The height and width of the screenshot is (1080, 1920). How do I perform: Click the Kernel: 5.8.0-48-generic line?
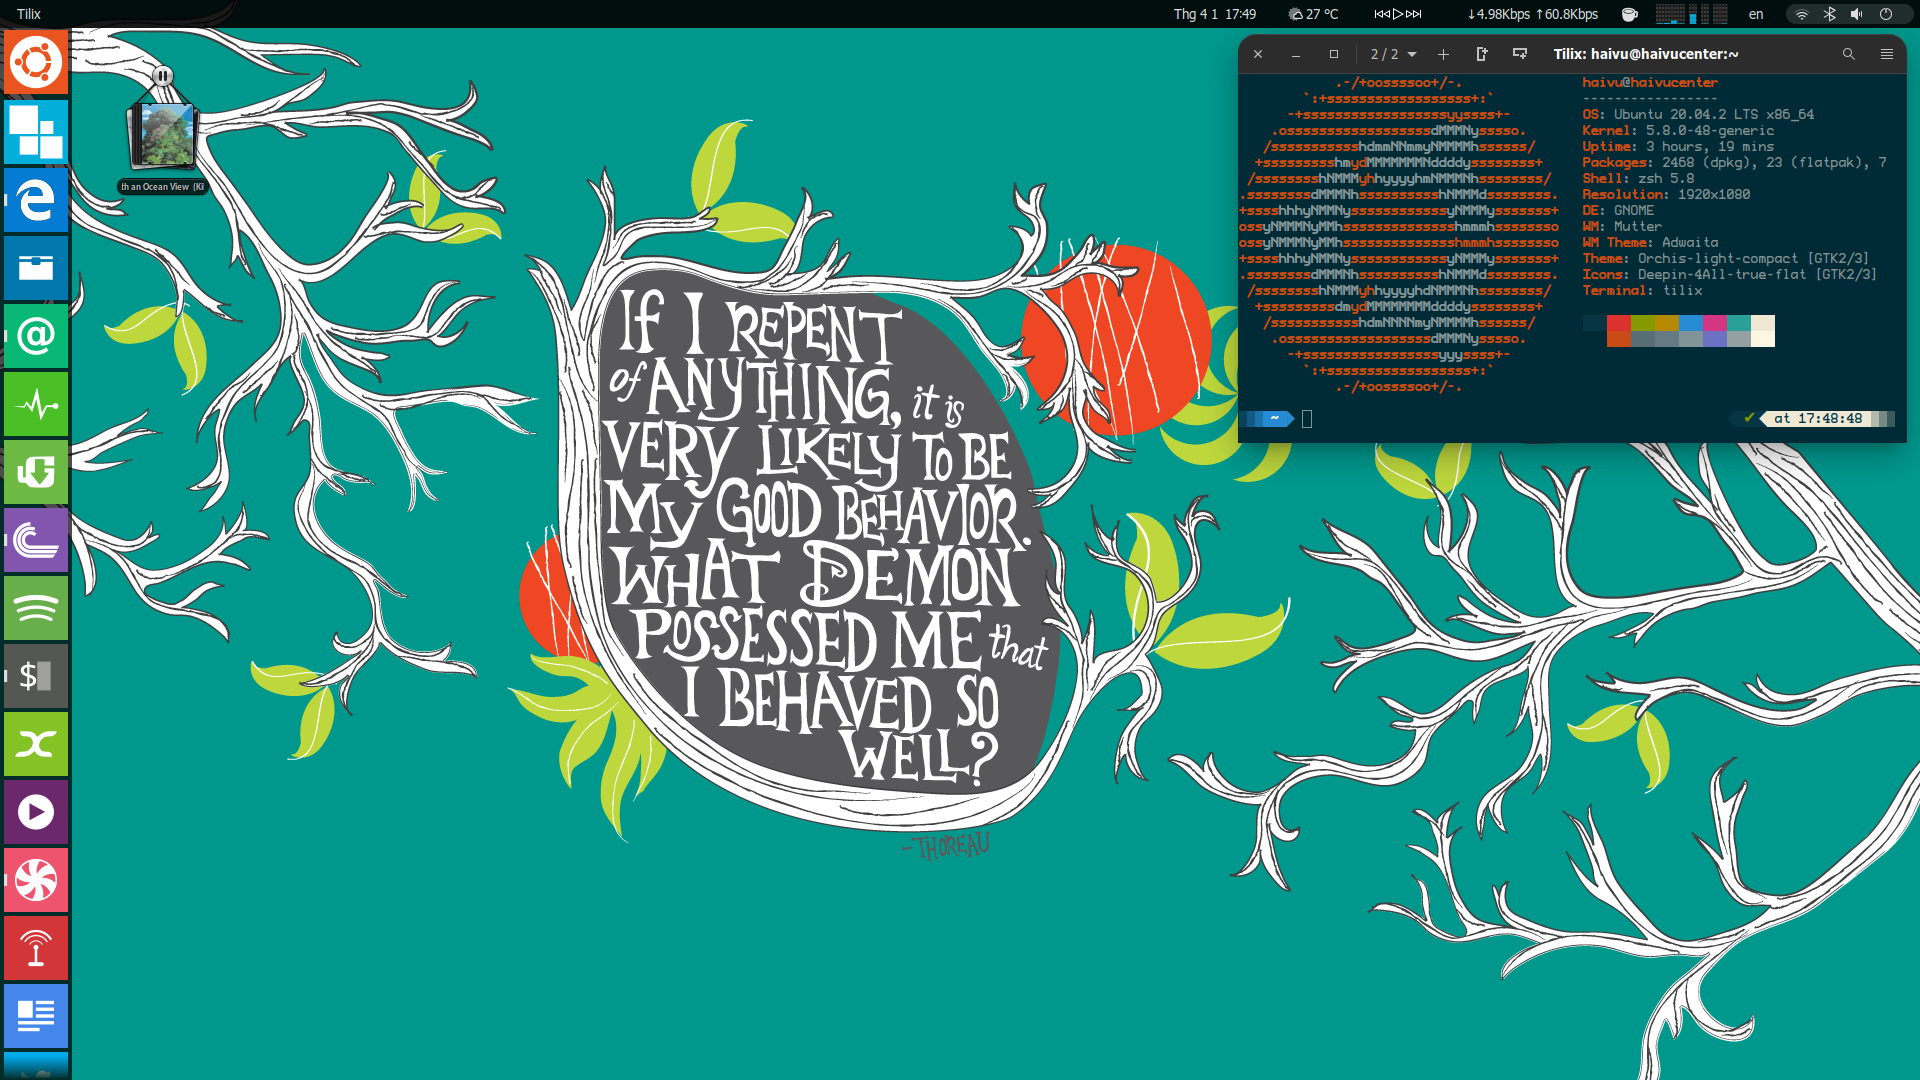1678,131
